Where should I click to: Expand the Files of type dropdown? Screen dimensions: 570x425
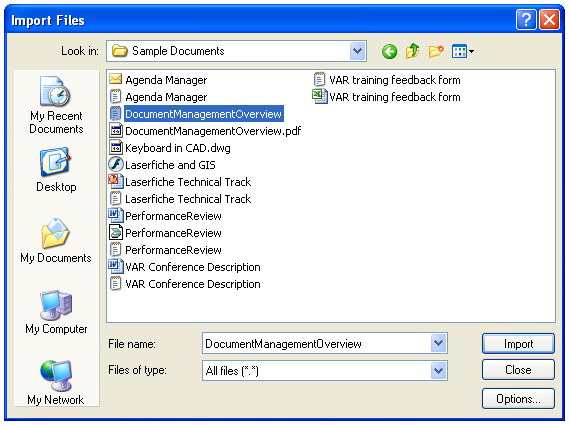point(438,370)
